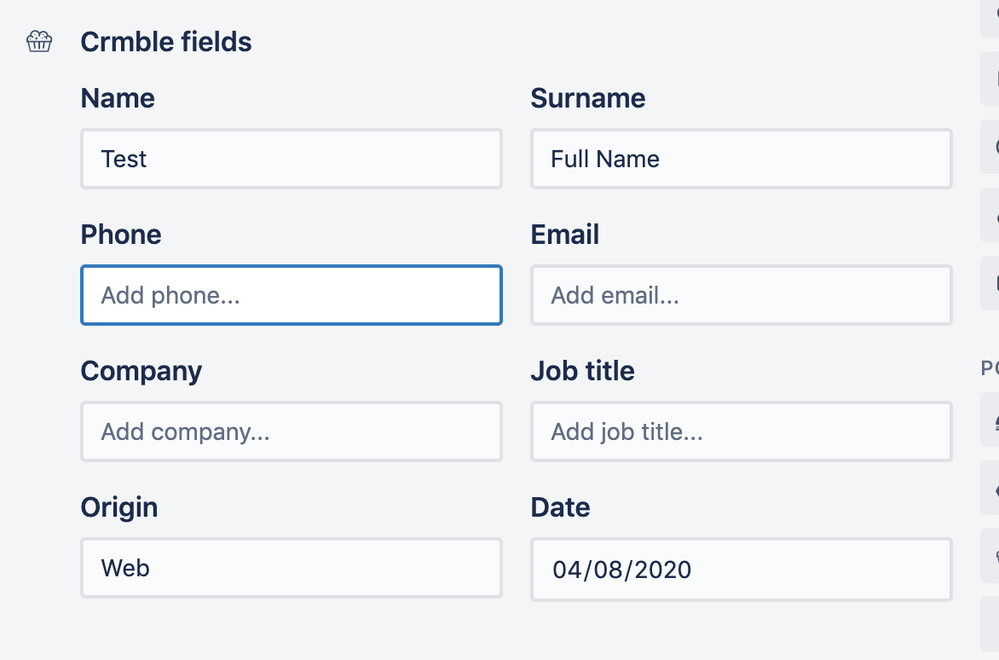
Task: Click the Email label
Action: point(565,234)
